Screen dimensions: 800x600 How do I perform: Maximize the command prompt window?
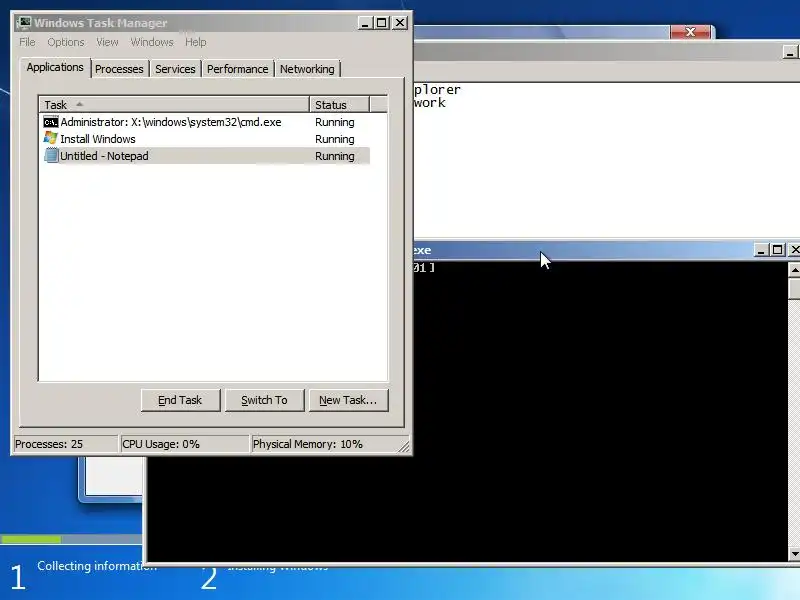[778, 250]
